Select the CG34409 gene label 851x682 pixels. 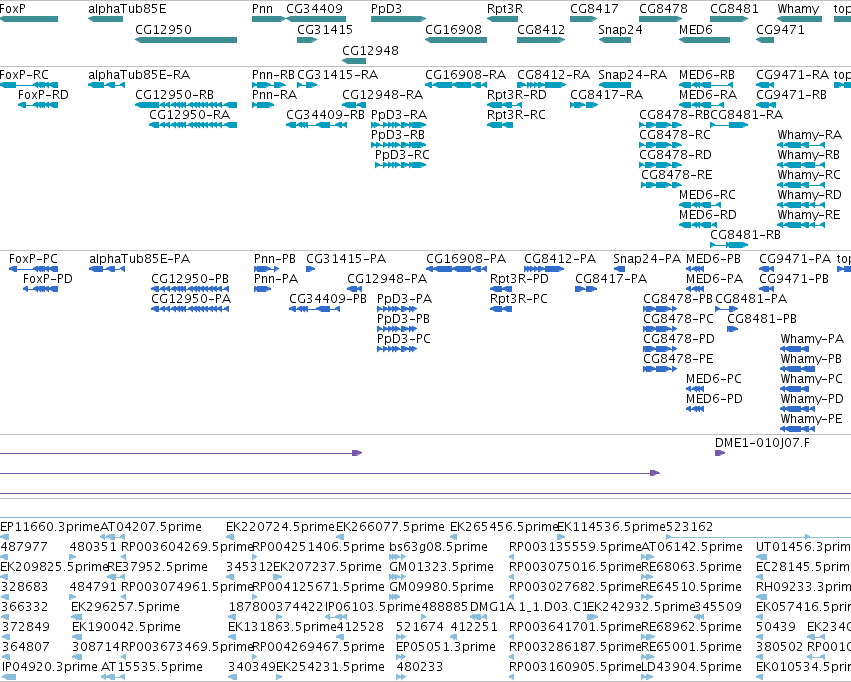[314, 9]
